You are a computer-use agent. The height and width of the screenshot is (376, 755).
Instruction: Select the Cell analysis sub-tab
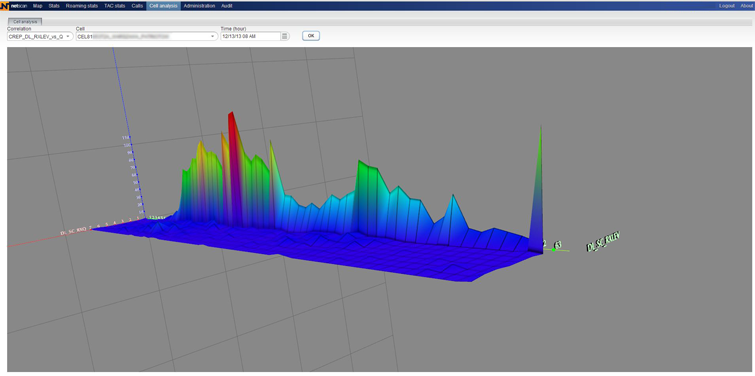tap(26, 22)
